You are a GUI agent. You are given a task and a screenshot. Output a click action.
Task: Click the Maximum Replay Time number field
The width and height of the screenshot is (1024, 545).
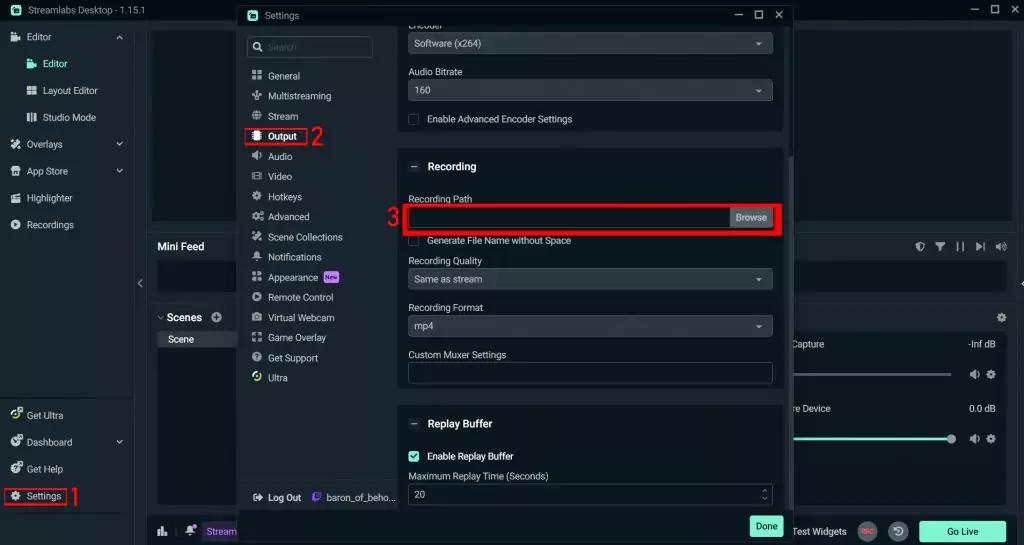point(590,495)
